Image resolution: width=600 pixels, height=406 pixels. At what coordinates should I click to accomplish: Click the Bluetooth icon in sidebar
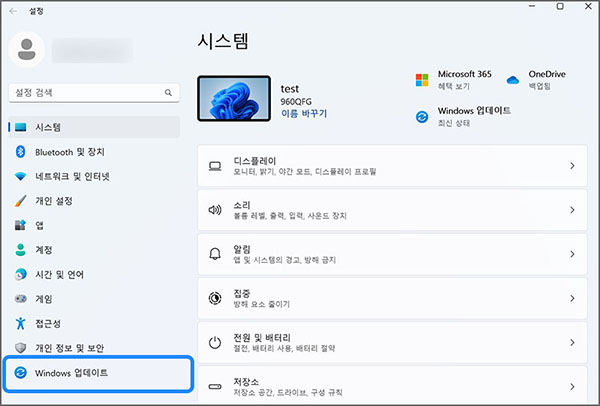point(21,152)
